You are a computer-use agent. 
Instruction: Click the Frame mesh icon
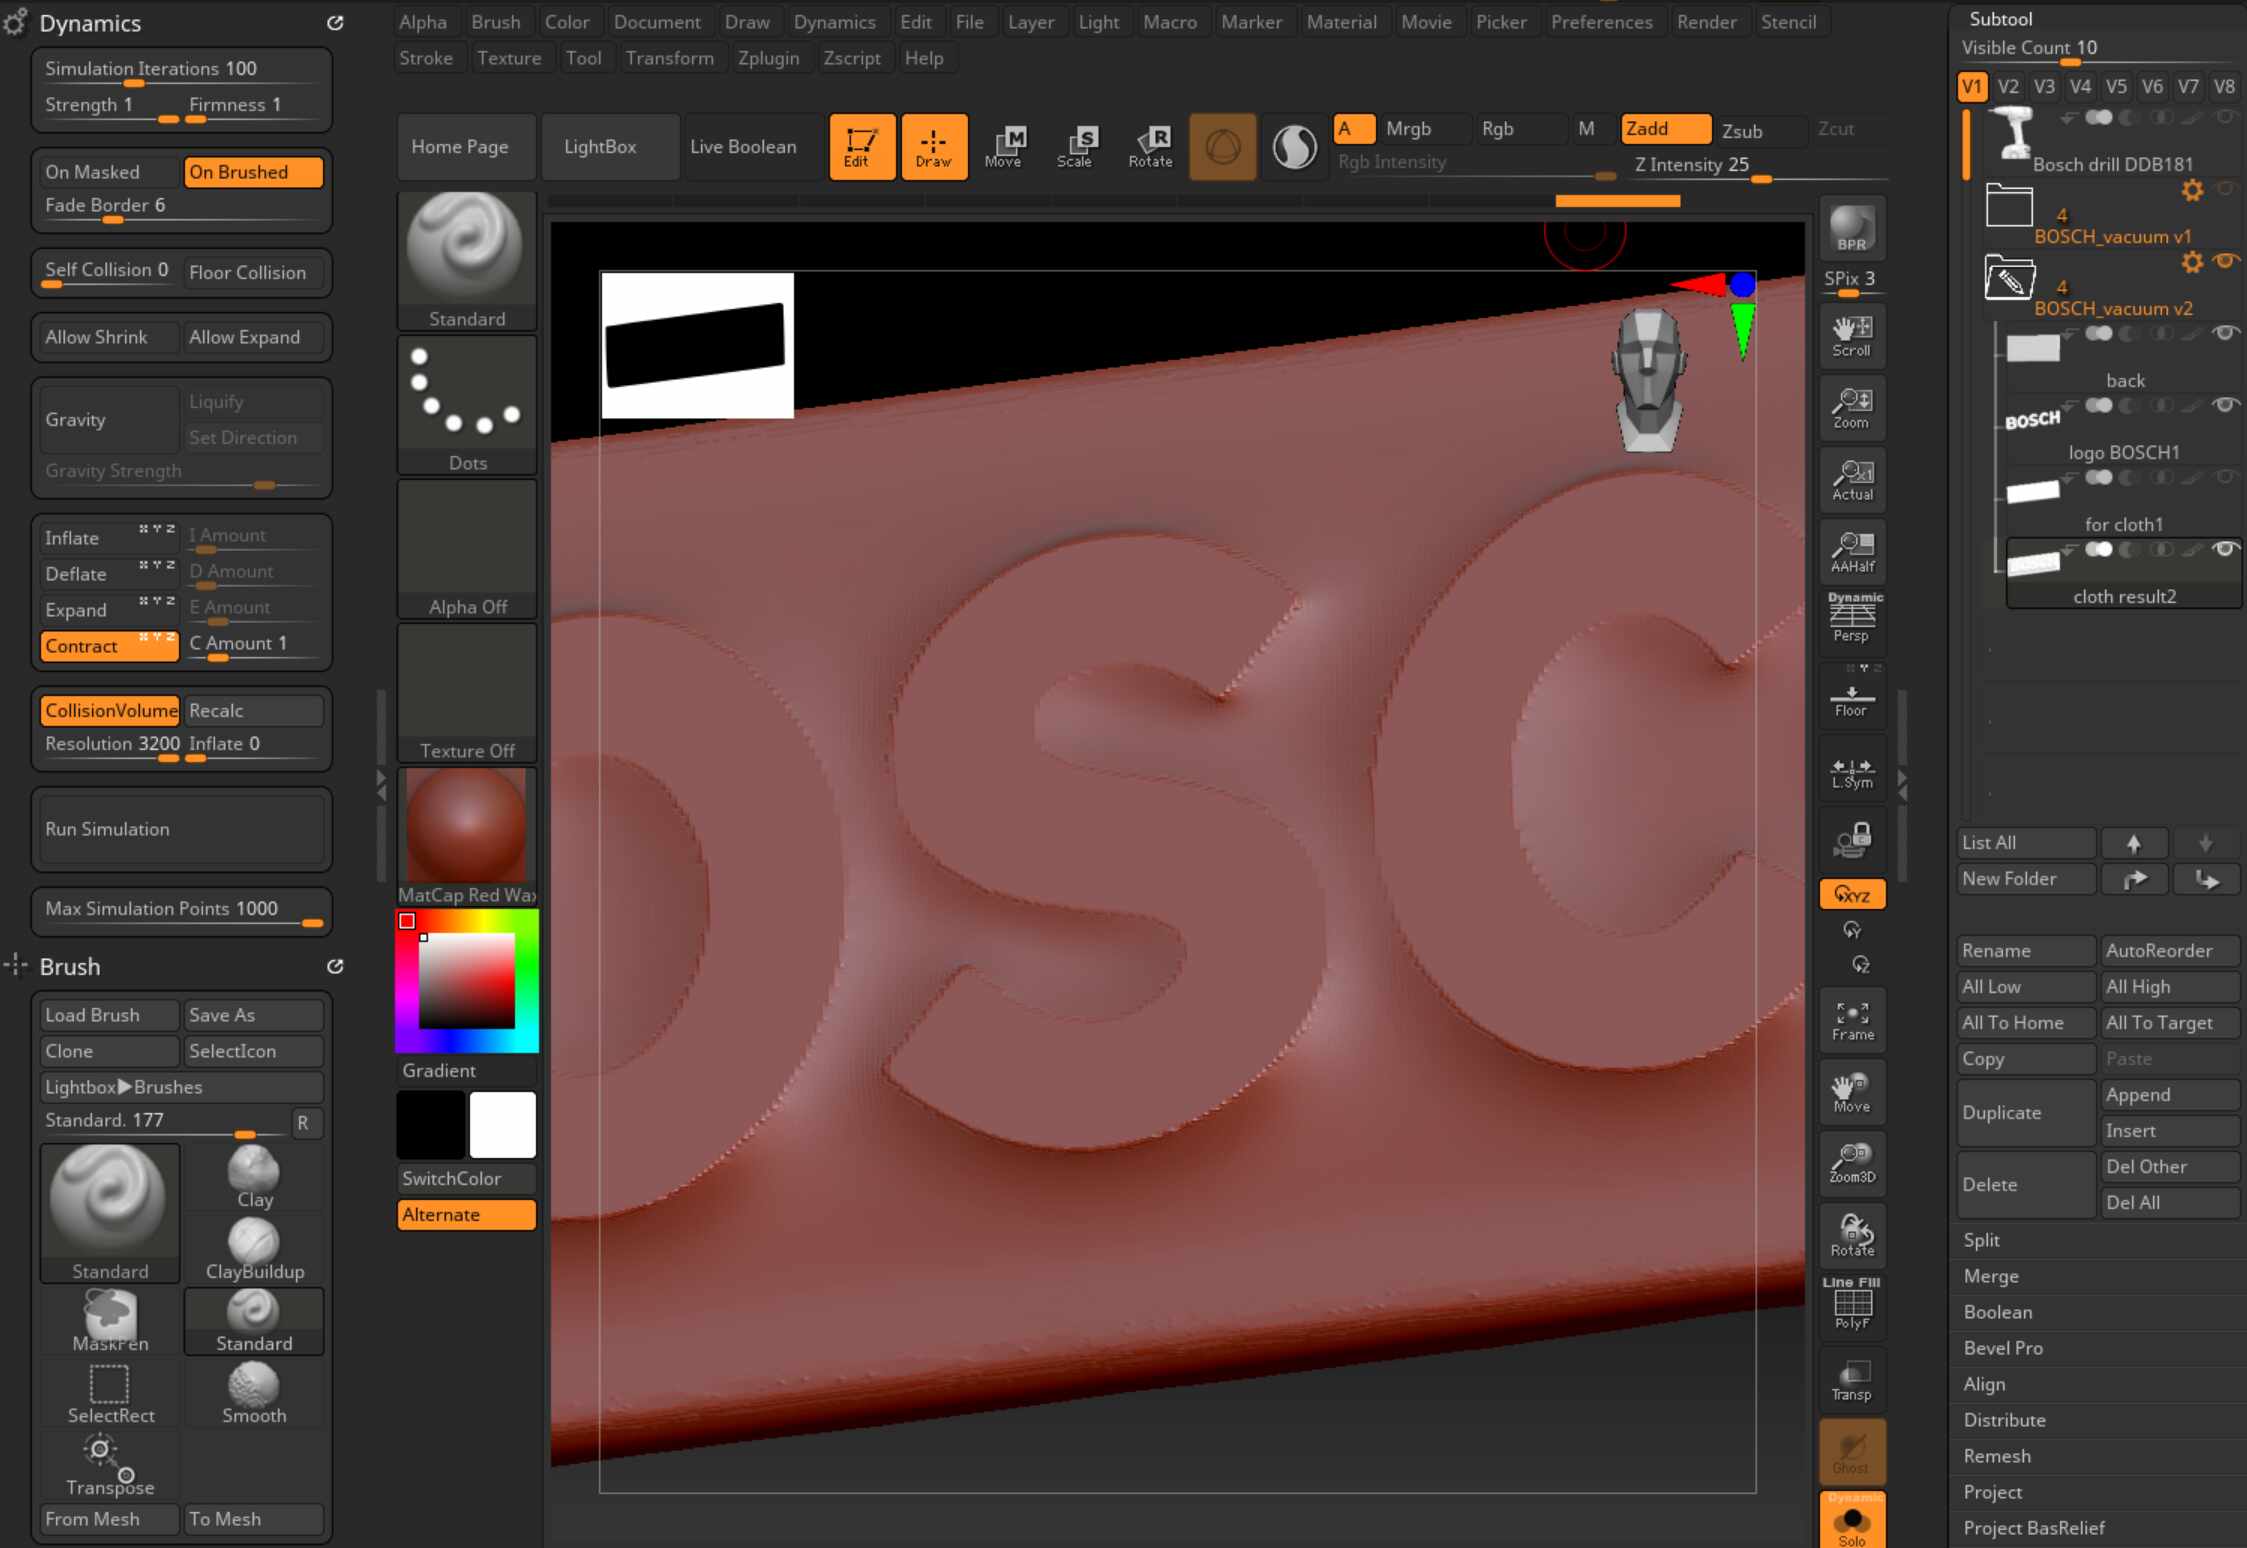coord(1852,1021)
